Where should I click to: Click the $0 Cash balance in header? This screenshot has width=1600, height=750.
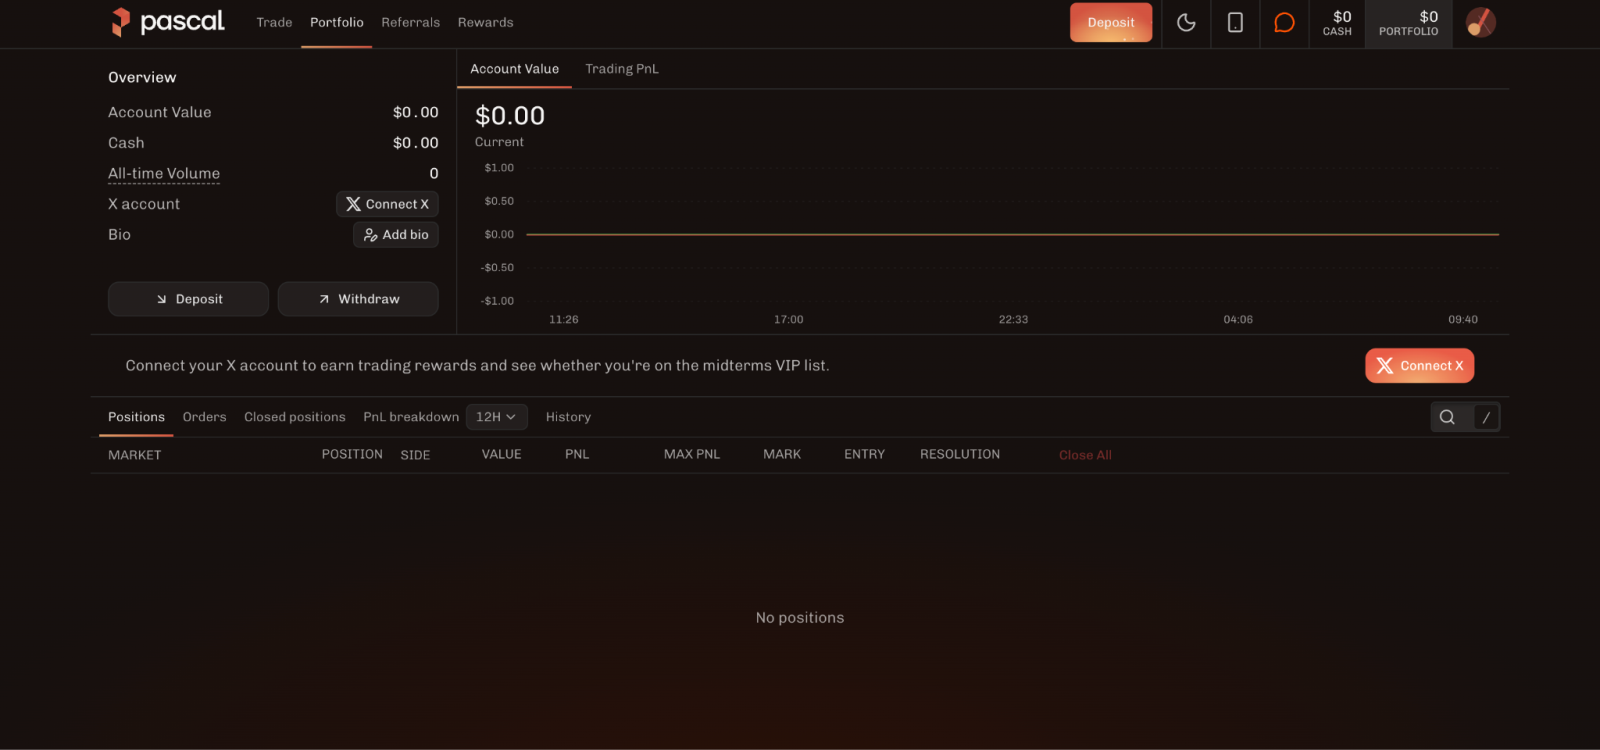(x=1337, y=23)
